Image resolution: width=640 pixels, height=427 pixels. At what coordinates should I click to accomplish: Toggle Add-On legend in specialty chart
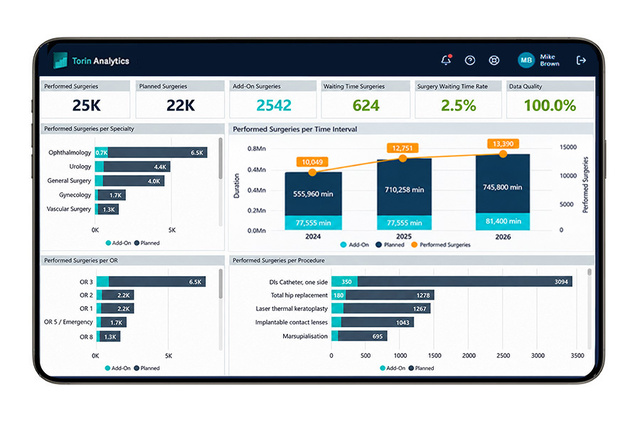118,243
